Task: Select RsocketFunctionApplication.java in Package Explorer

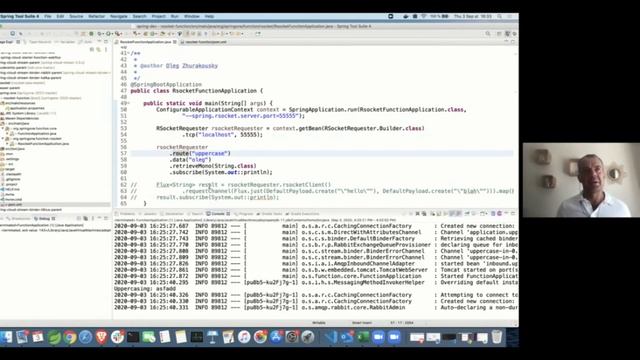Action: pos(42,144)
